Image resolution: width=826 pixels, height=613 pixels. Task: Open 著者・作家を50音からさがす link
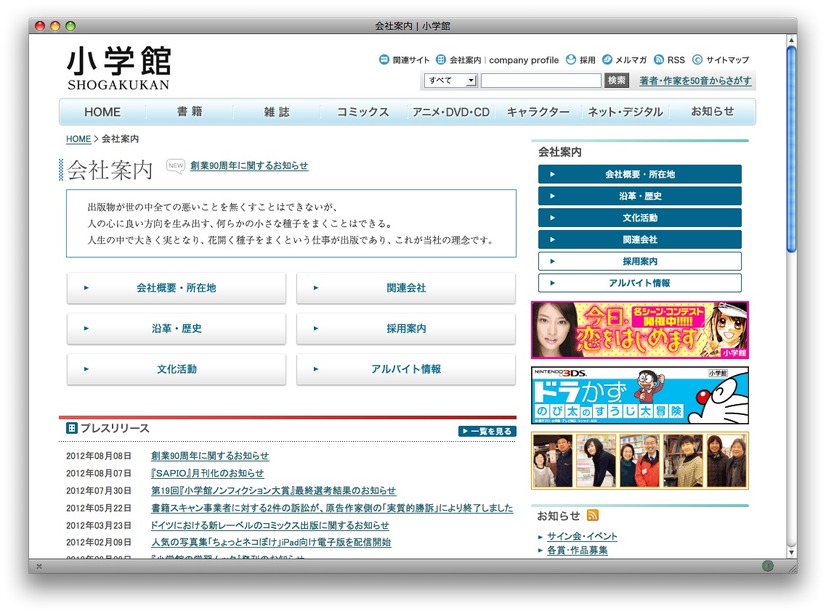pos(695,81)
